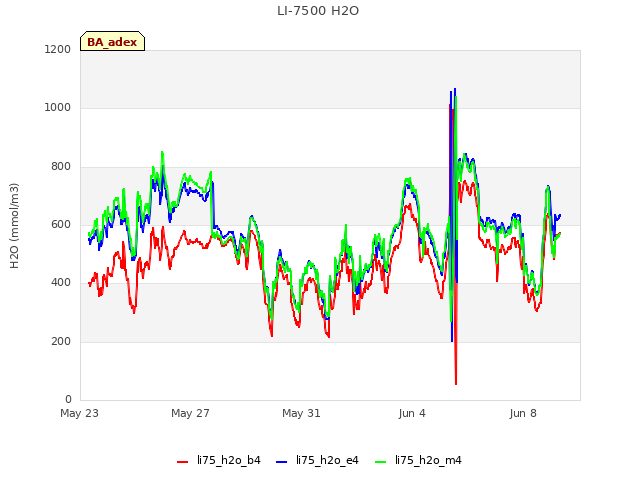
Task: Click the 1200 y-axis tick label
Action: pyautogui.click(x=58, y=49)
